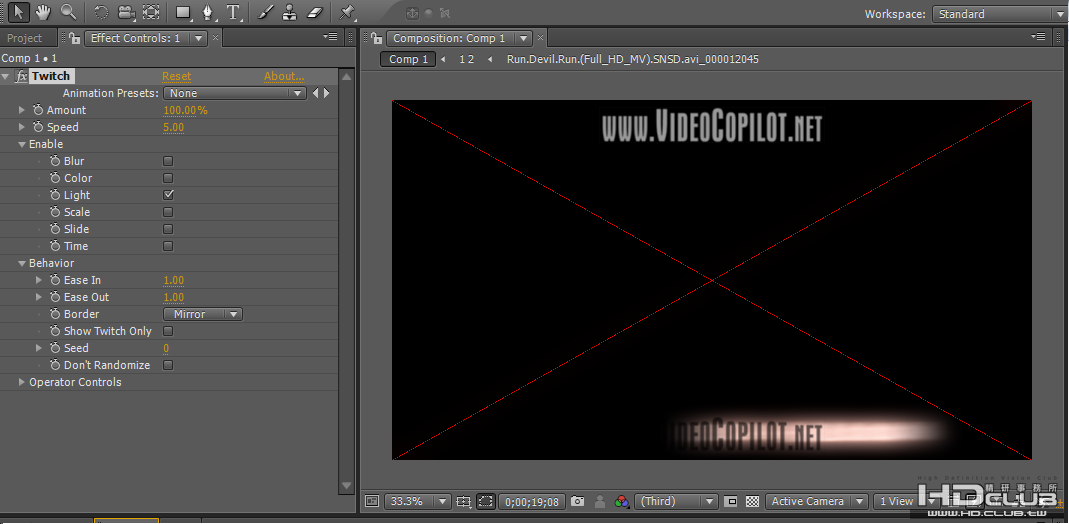Image resolution: width=1069 pixels, height=524 pixels.
Task: Open the Workspace Standard dropdown
Action: [x=1000, y=14]
